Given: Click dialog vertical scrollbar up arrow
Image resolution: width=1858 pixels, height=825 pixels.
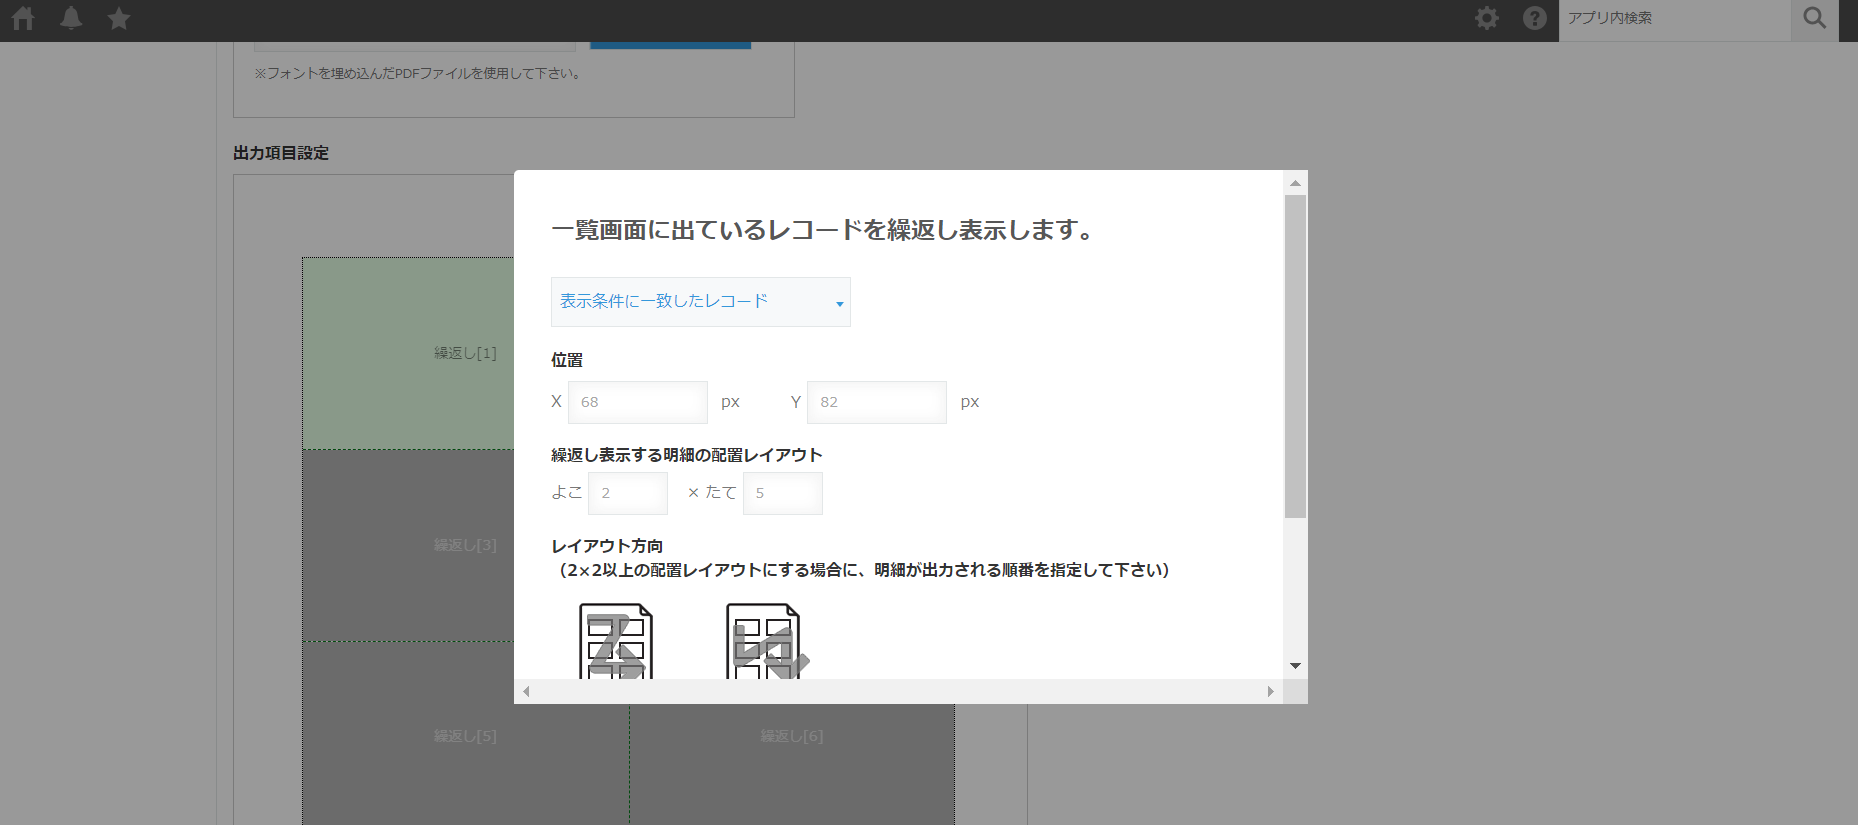Looking at the screenshot, I should 1295,183.
